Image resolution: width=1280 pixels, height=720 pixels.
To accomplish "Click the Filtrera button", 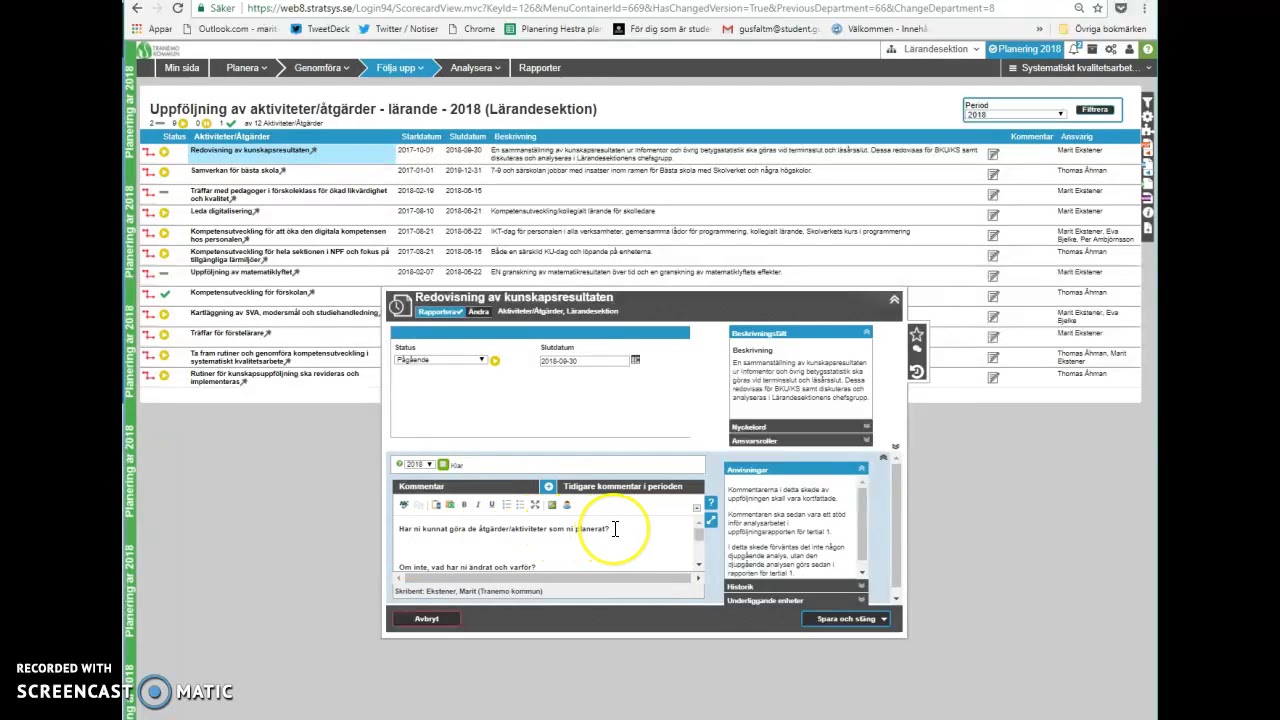I will click(1095, 110).
